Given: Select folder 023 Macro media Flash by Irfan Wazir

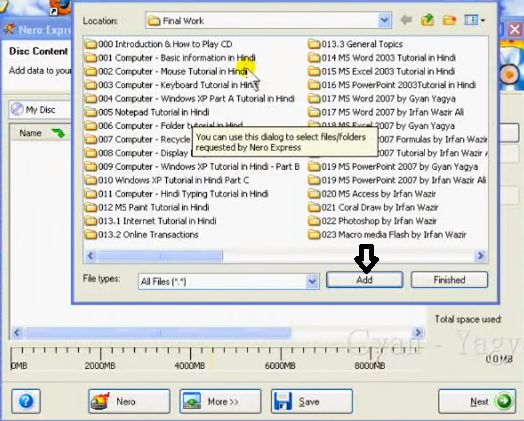Looking at the screenshot, I should 387,235.
